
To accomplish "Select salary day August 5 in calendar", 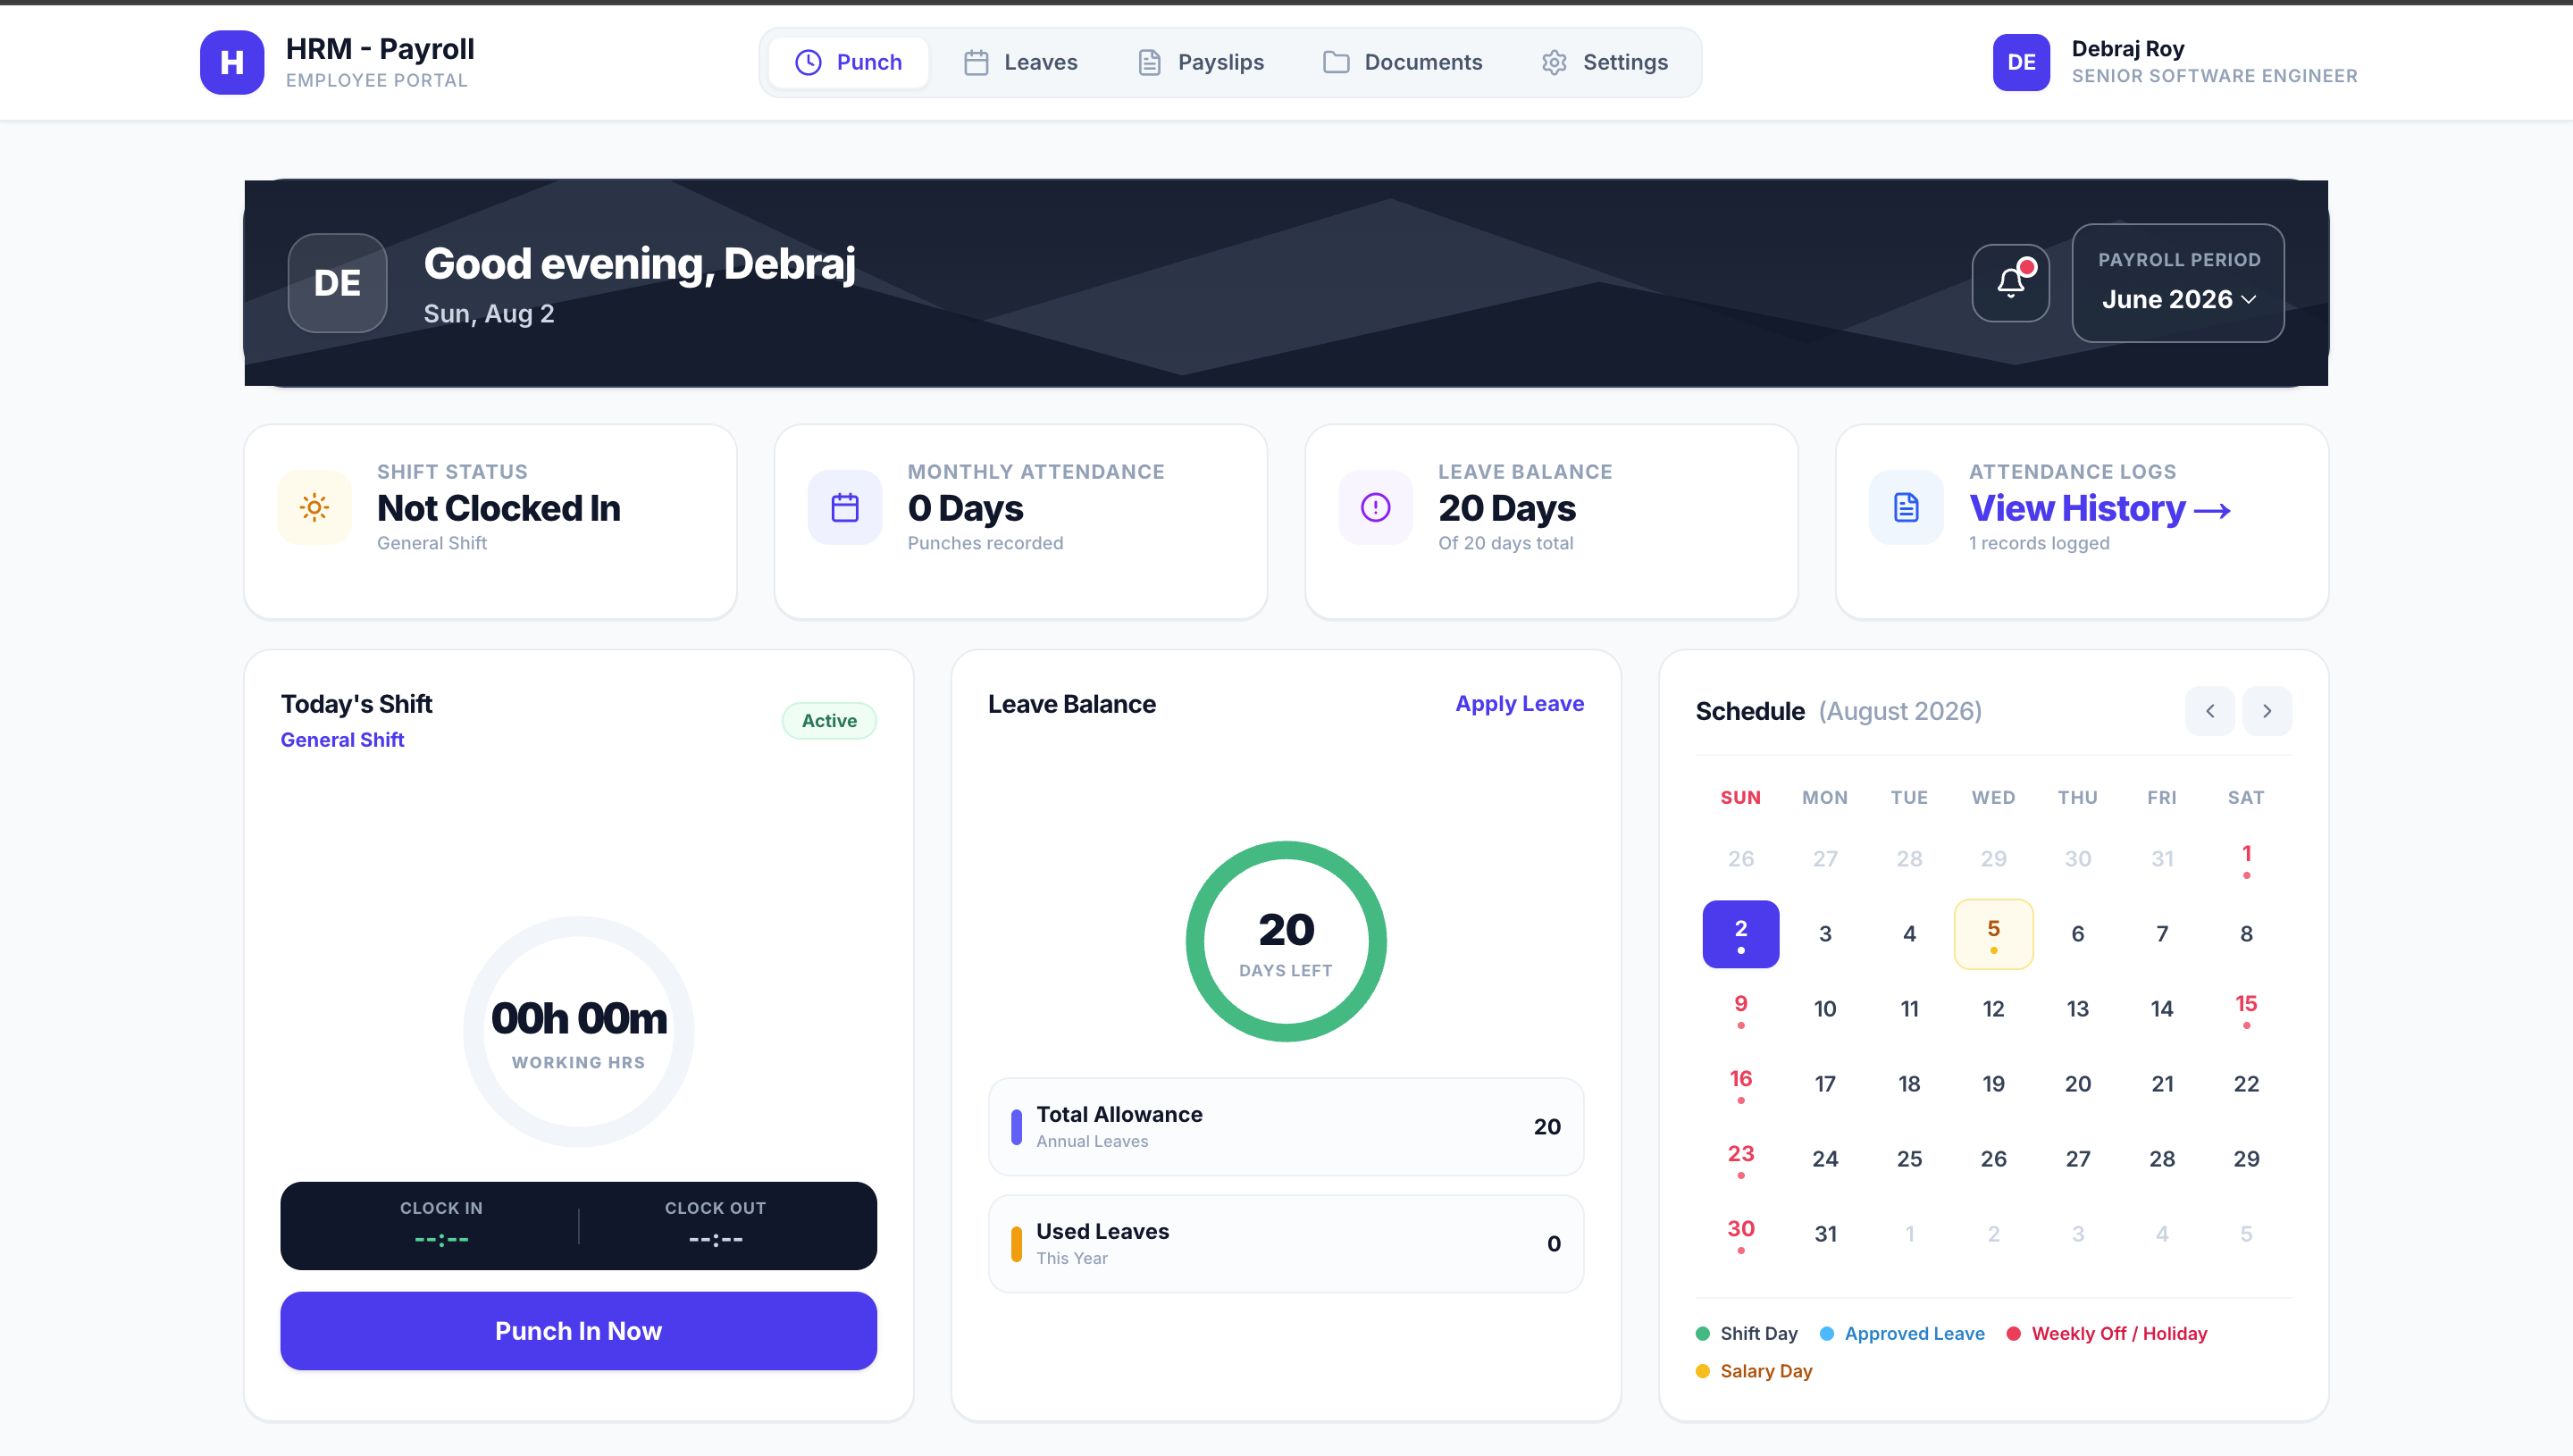I will coord(1993,934).
